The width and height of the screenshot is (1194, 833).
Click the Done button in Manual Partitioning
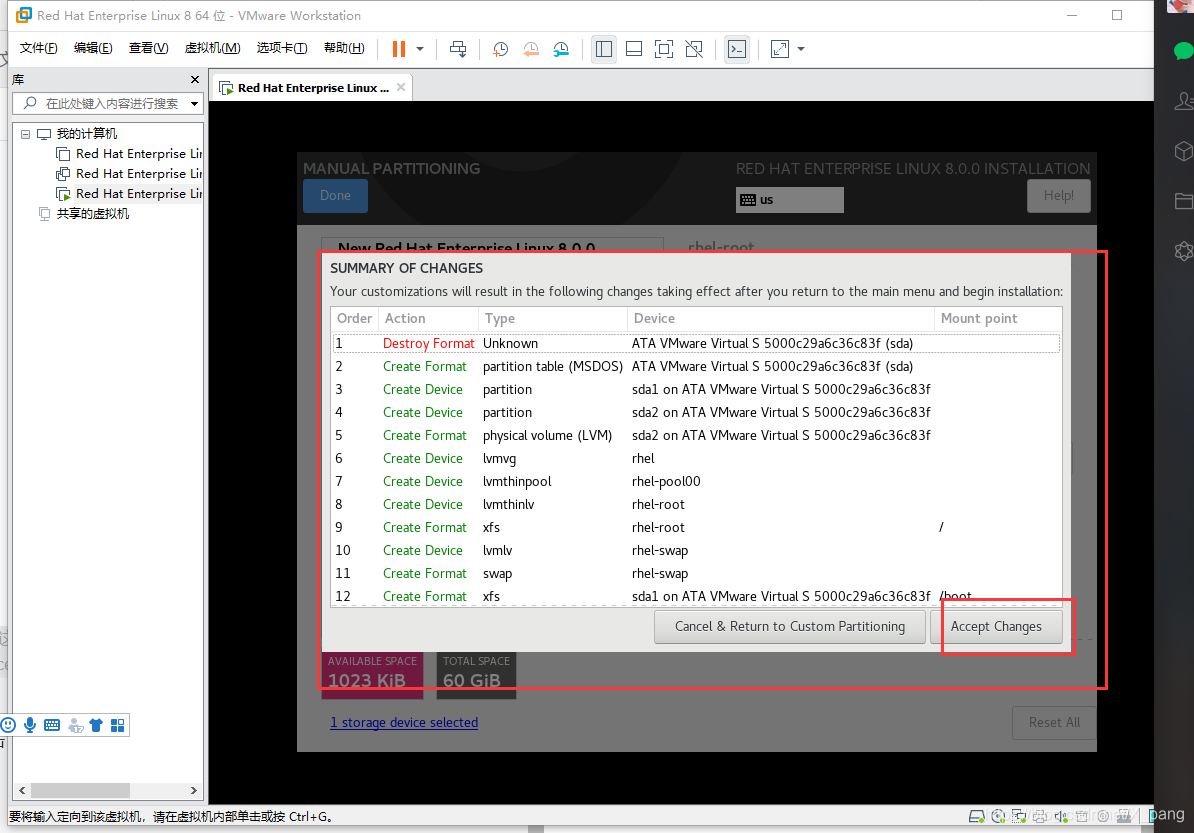click(x=335, y=196)
